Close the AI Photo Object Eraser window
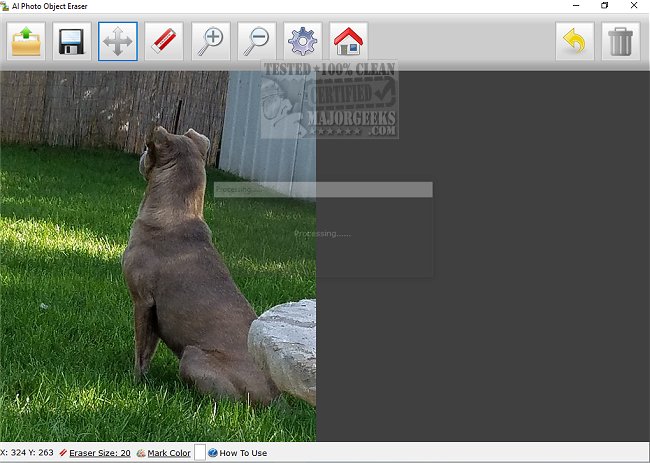Screen dimensions: 650x463 (x=634, y=6)
